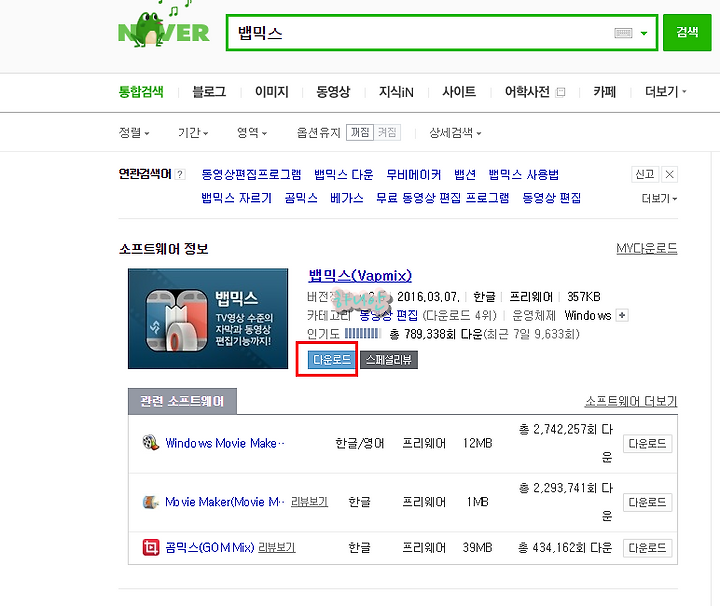The width and height of the screenshot is (720, 606).
Task: Download 곰믹스 with 다운로드 button
Action: tap(647, 548)
